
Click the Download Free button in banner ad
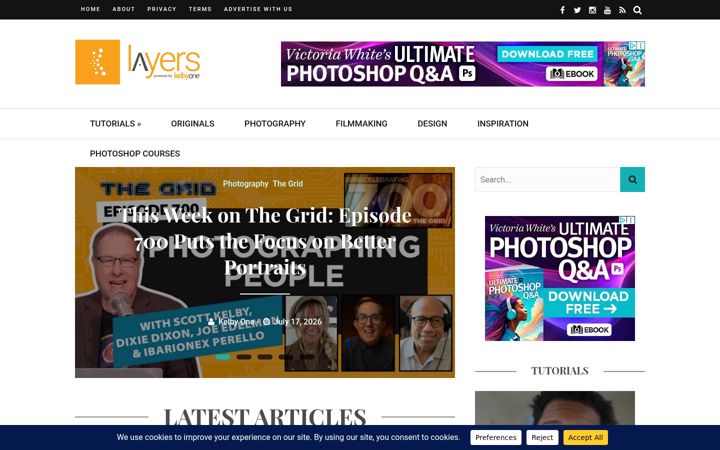(547, 54)
